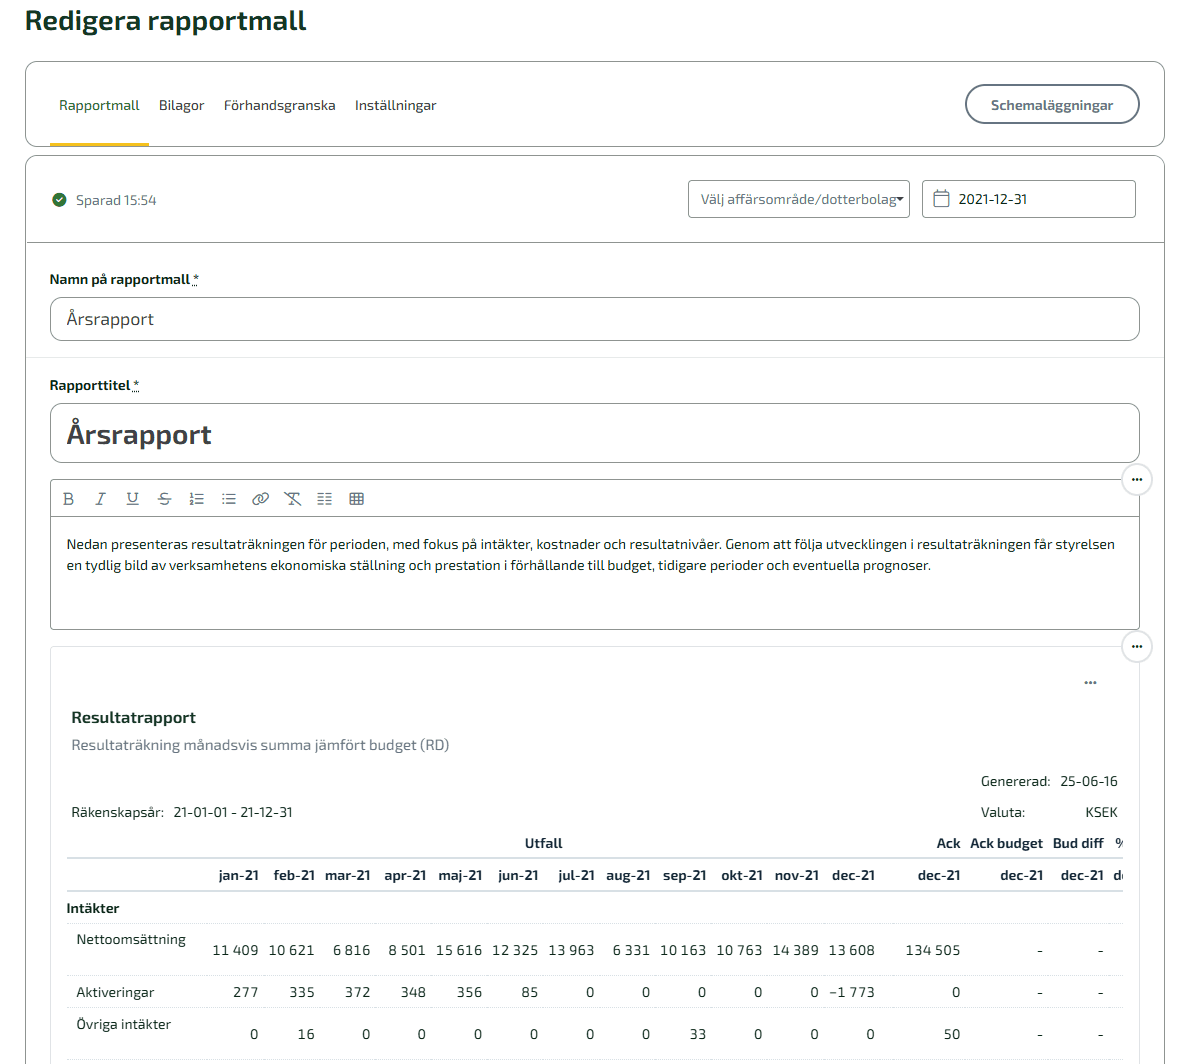
Task: Click the Aktiveringar dec-21 value −1 773
Action: (x=852, y=992)
